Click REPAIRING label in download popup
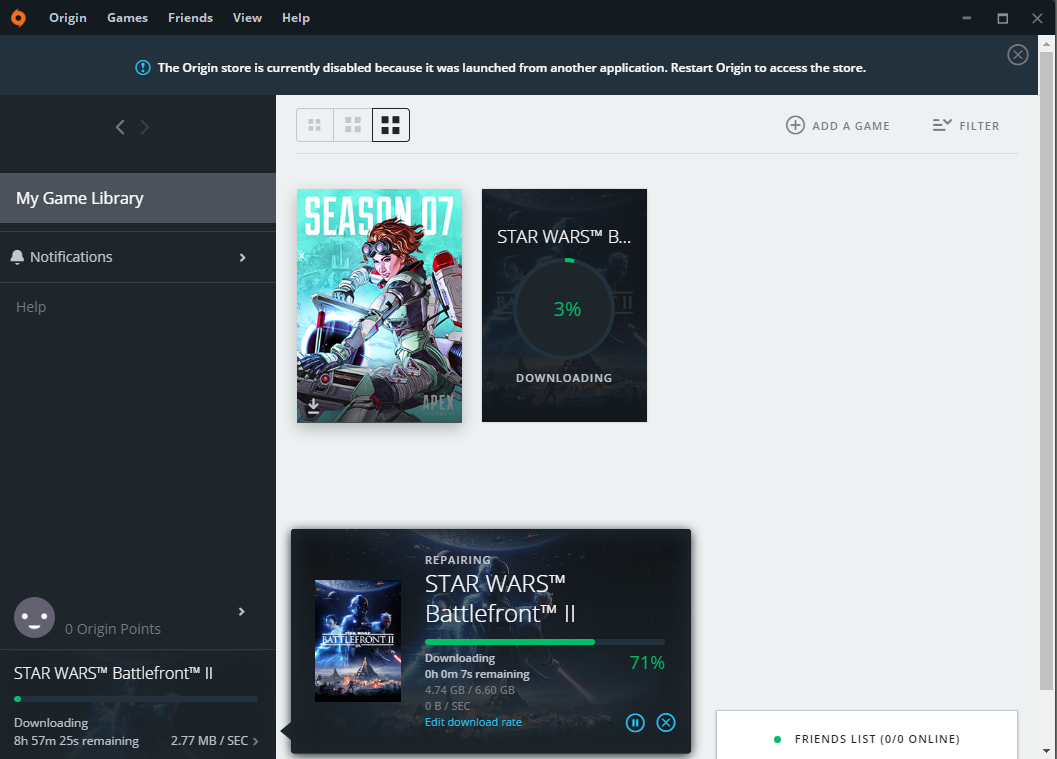Viewport: 1057px width, 759px height. coord(458,560)
